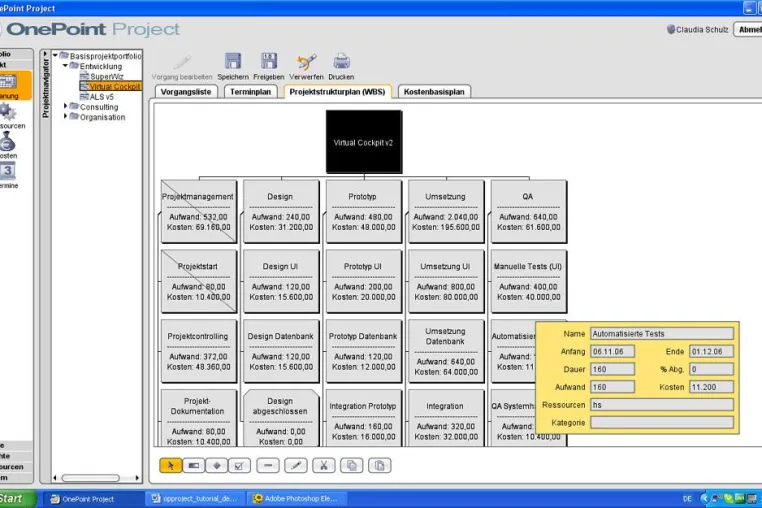Click the DE language indicator
Screen dimensions: 762x508
(x=687, y=499)
